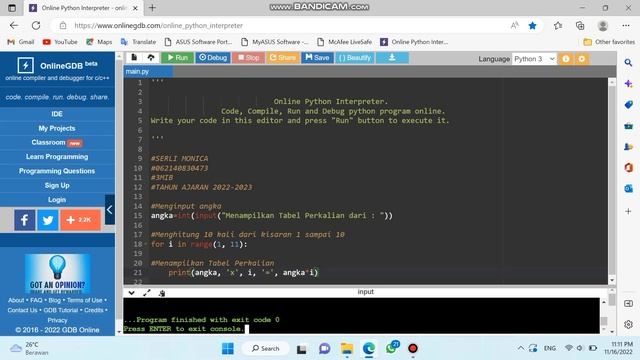The height and width of the screenshot is (360, 640).
Task: Open Learn Programming page
Action: (x=57, y=157)
